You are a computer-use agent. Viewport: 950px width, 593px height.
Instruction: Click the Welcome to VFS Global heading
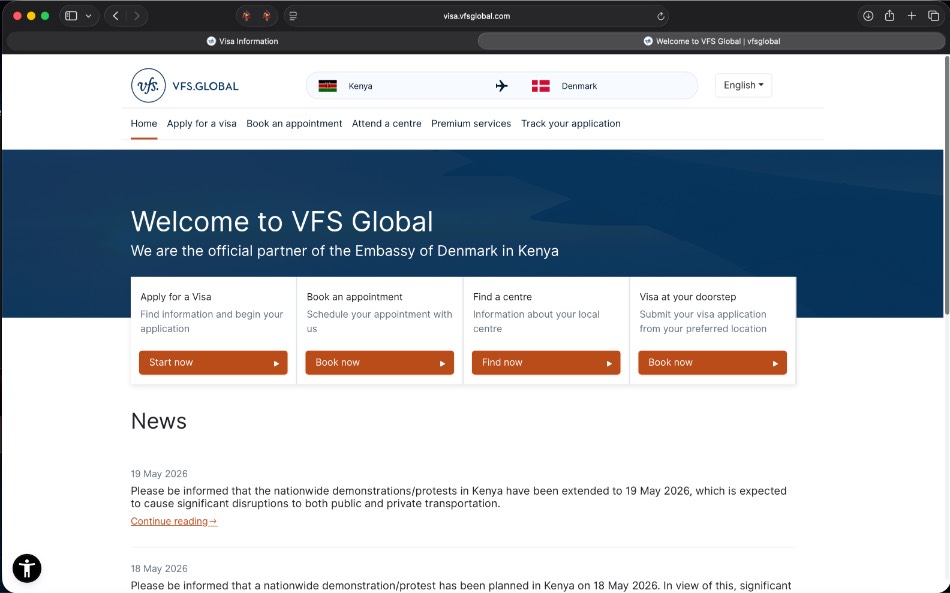click(282, 221)
